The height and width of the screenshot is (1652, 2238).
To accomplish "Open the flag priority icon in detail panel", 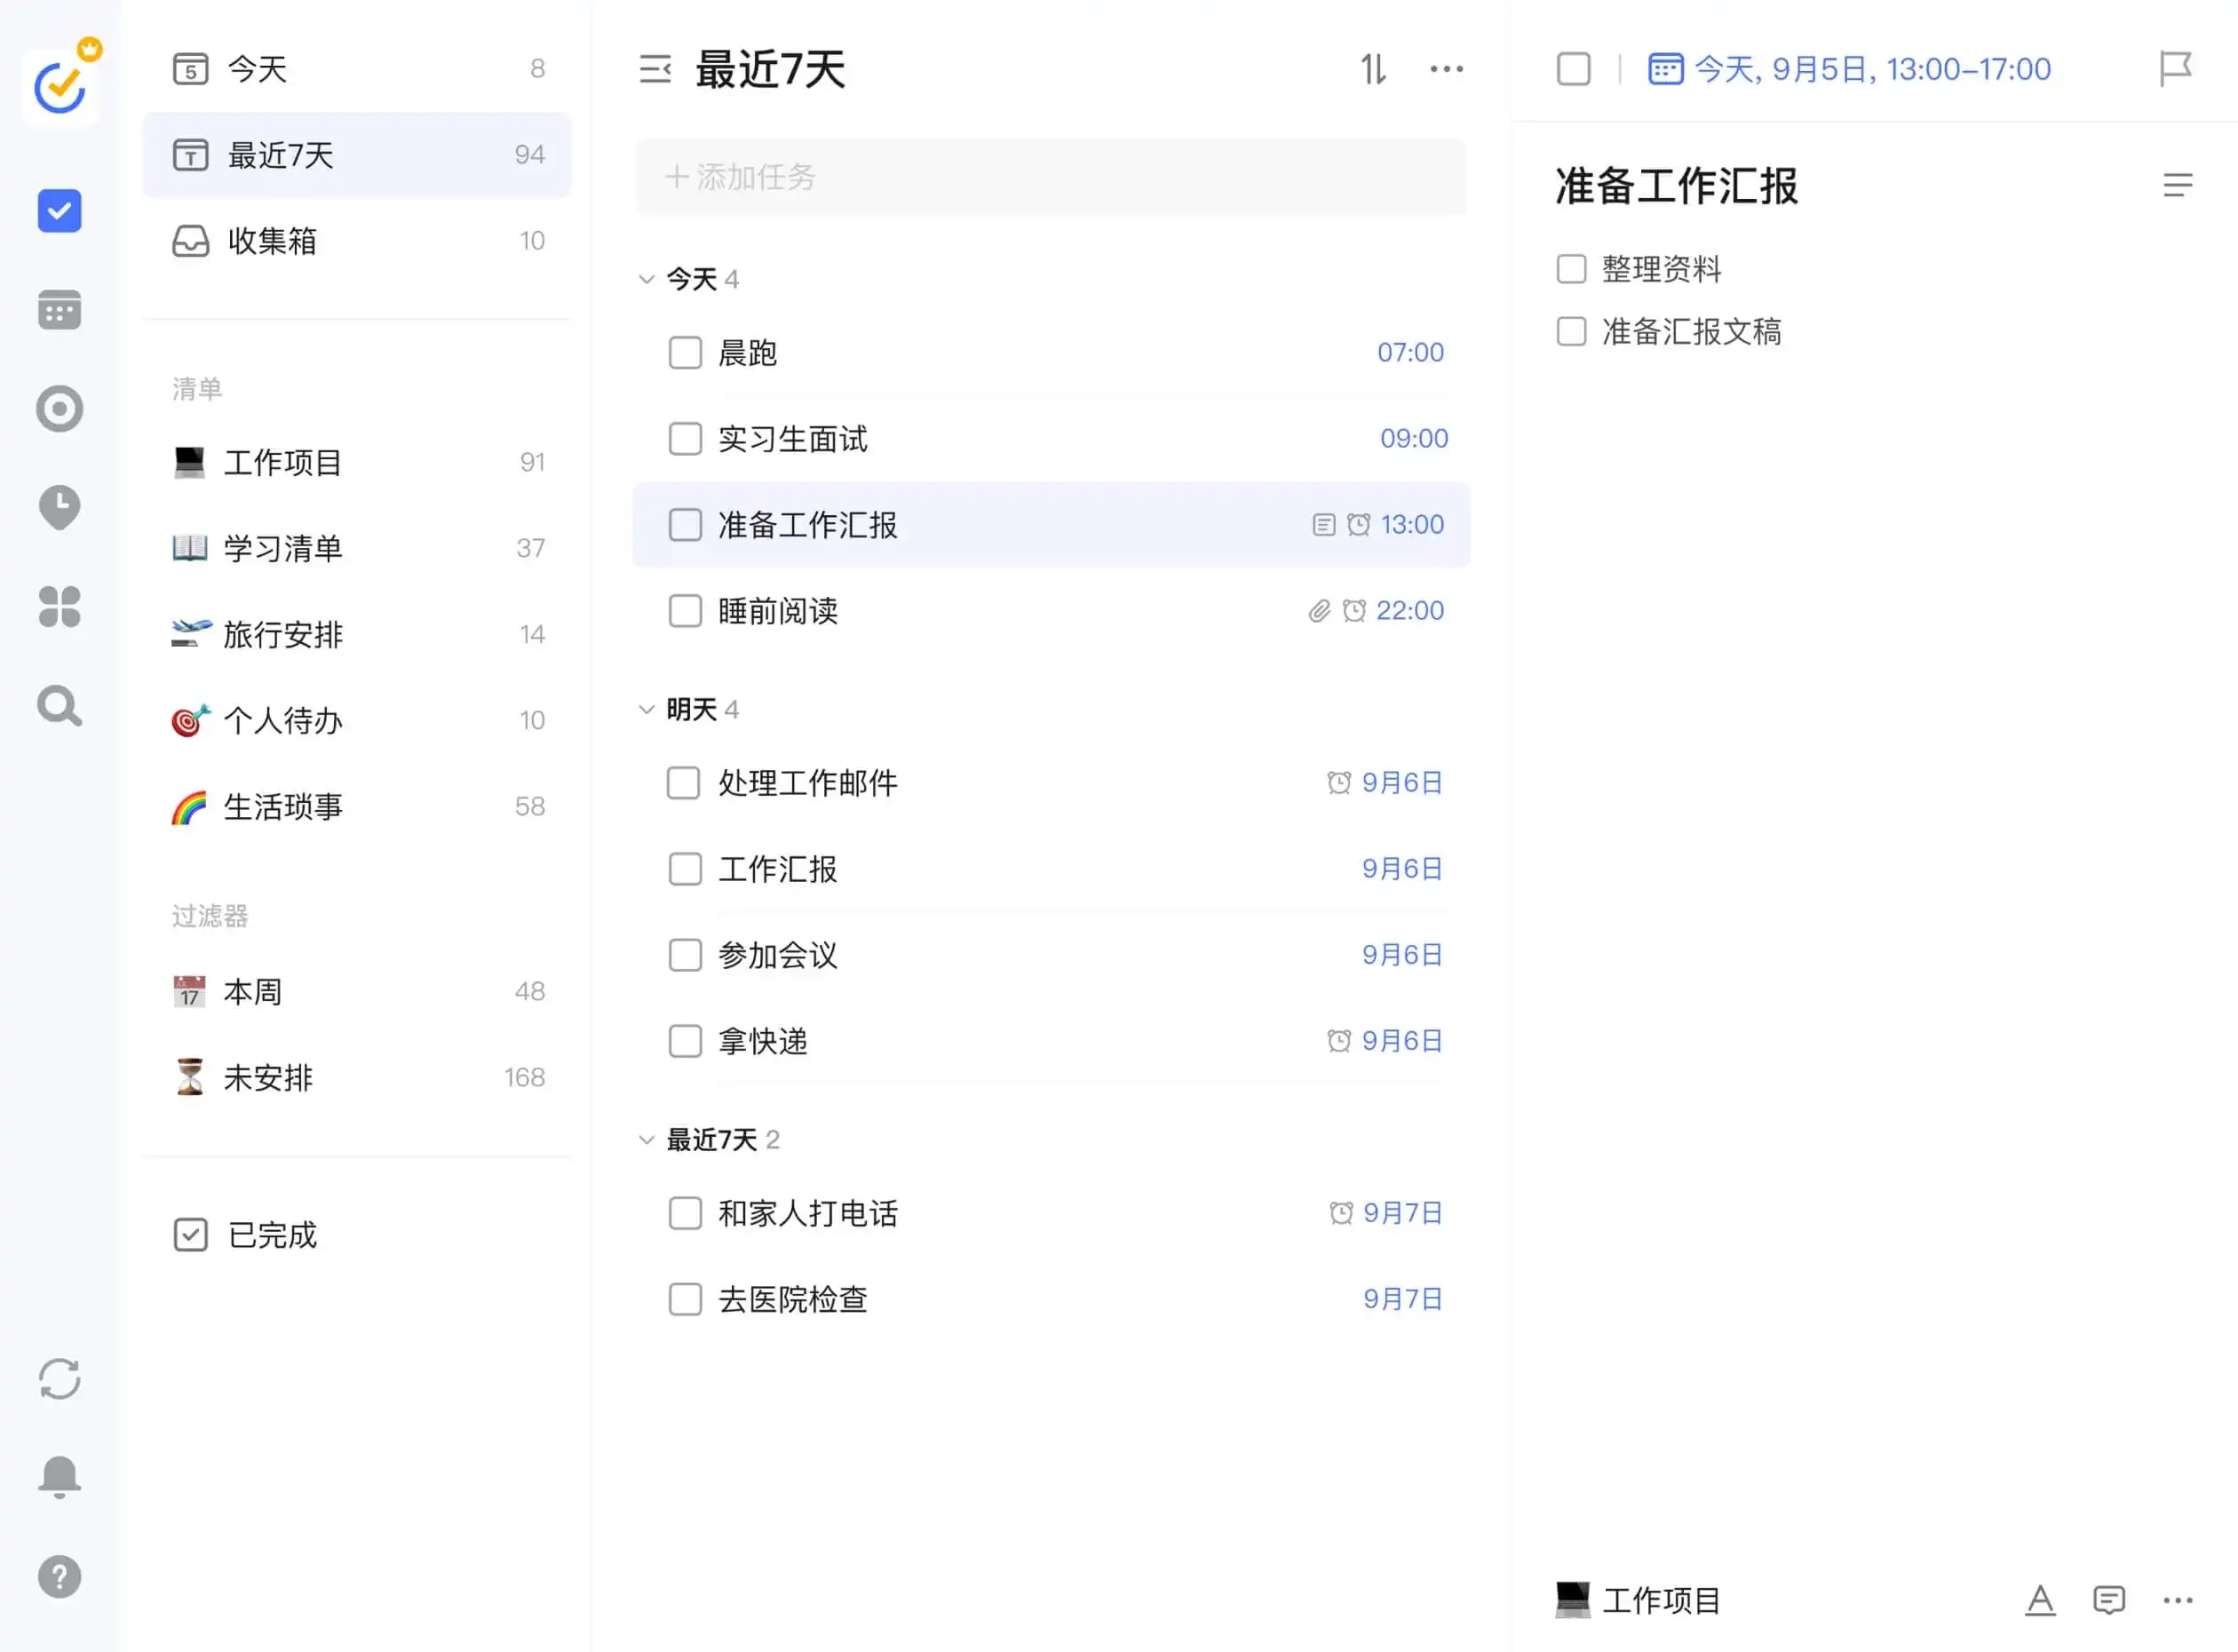I will tap(2176, 69).
